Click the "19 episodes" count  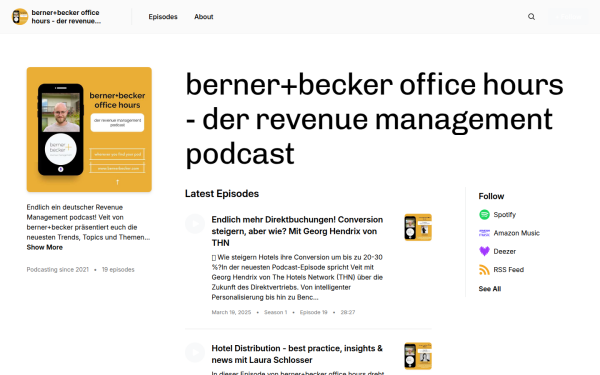pos(118,270)
